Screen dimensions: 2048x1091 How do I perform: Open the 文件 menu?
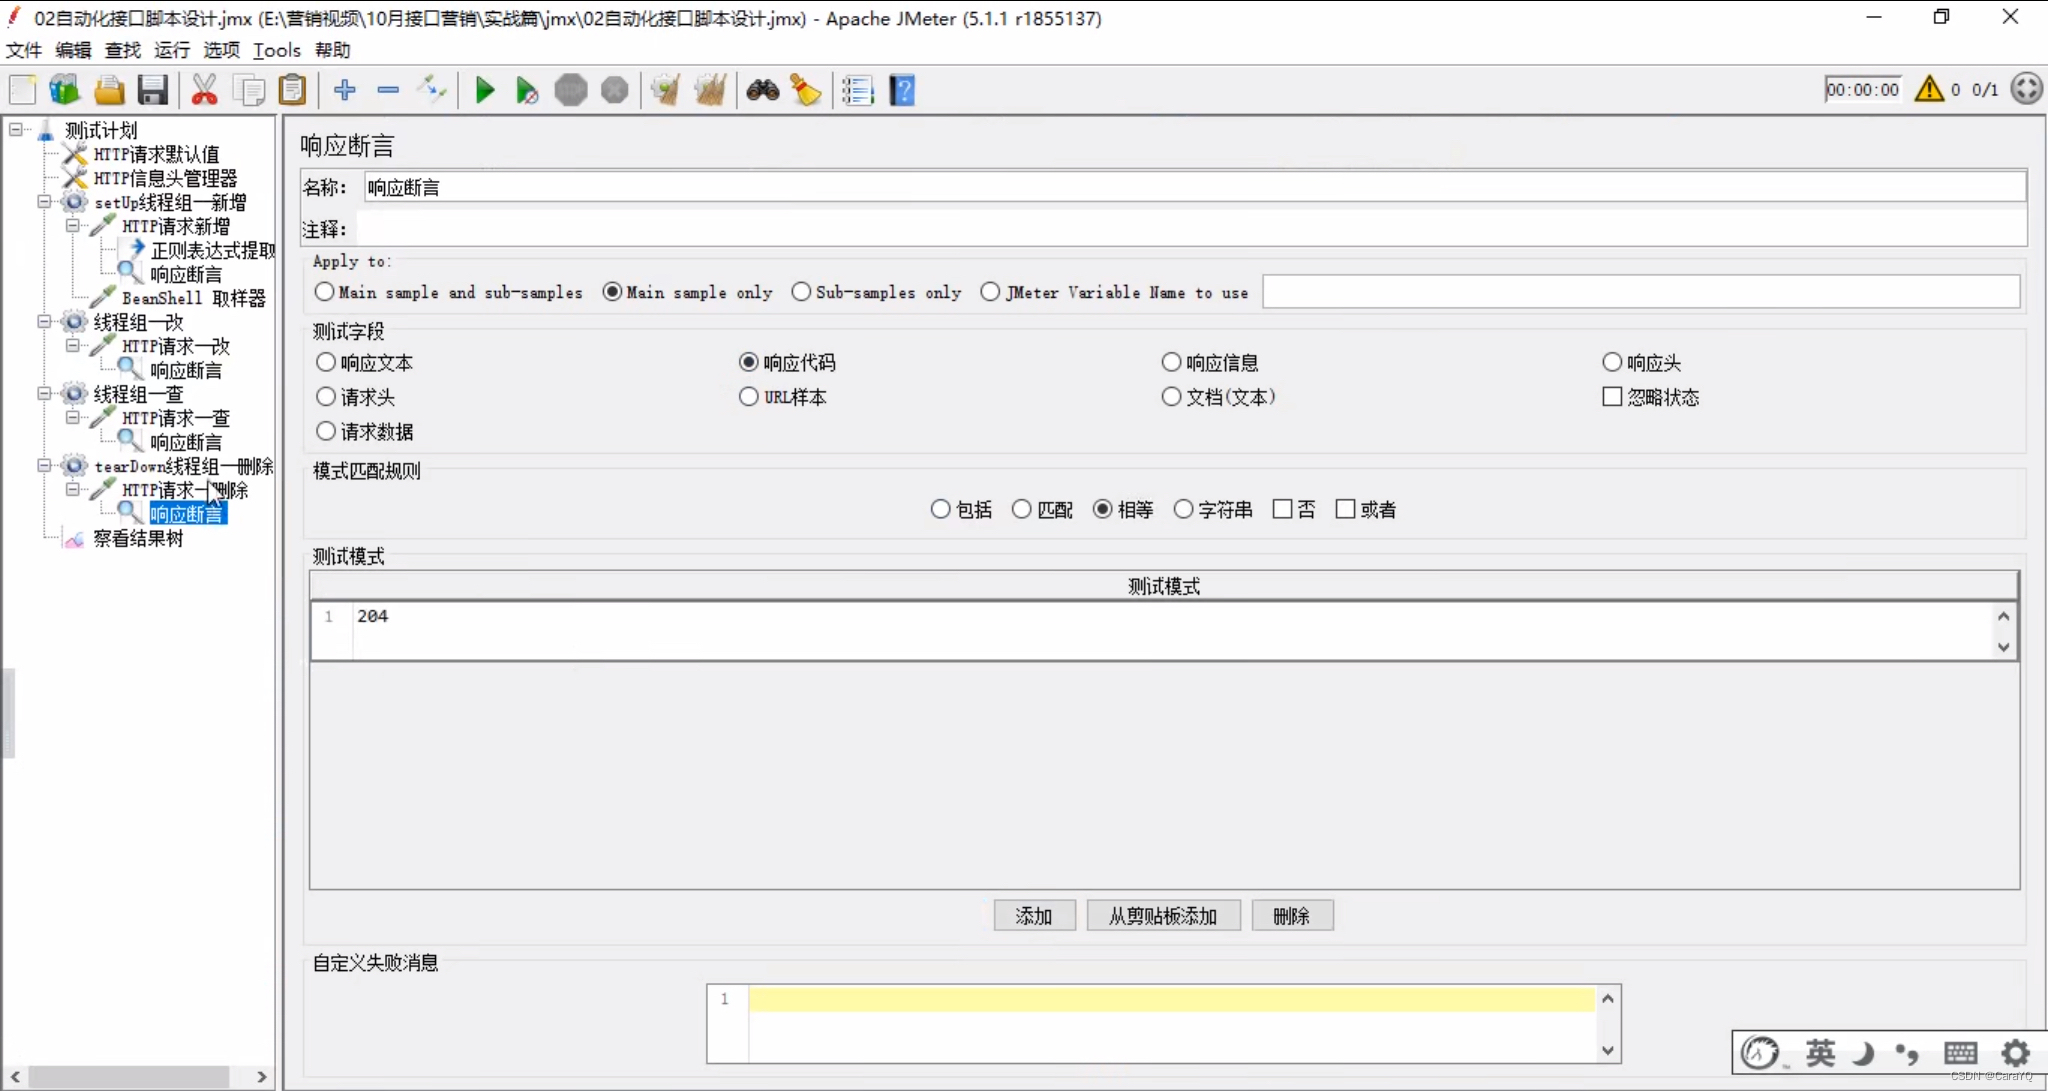coord(24,50)
